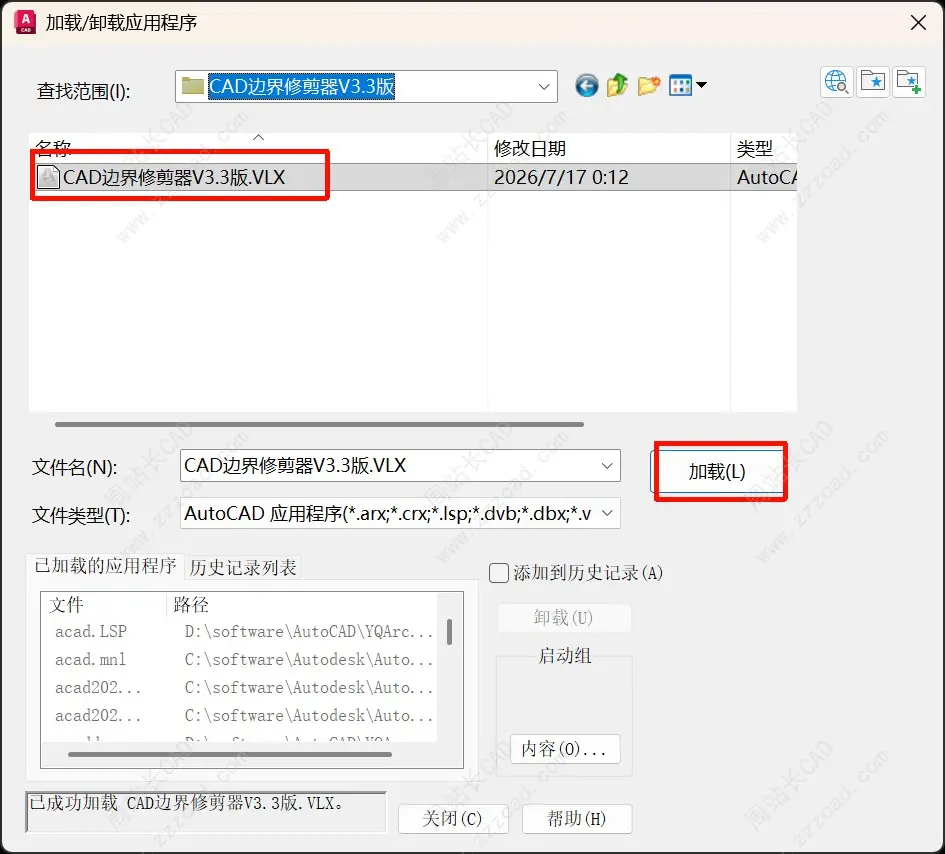Screen dimensions: 945x854
Task: Go up one folder level
Action: tap(617, 86)
